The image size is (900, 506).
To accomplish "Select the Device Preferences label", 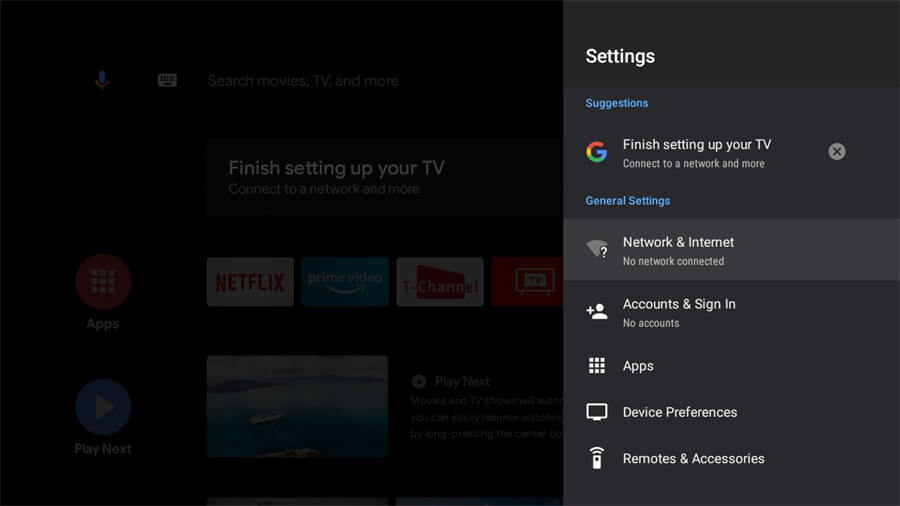I will (680, 412).
